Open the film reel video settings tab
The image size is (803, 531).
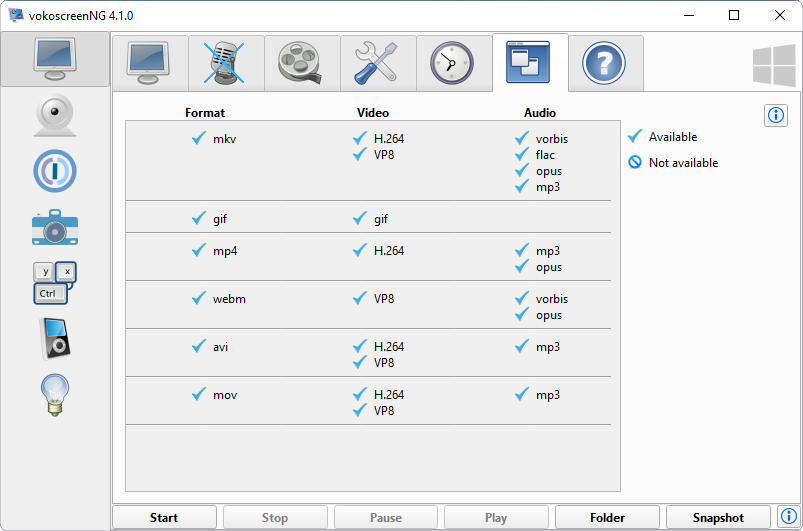click(x=301, y=63)
